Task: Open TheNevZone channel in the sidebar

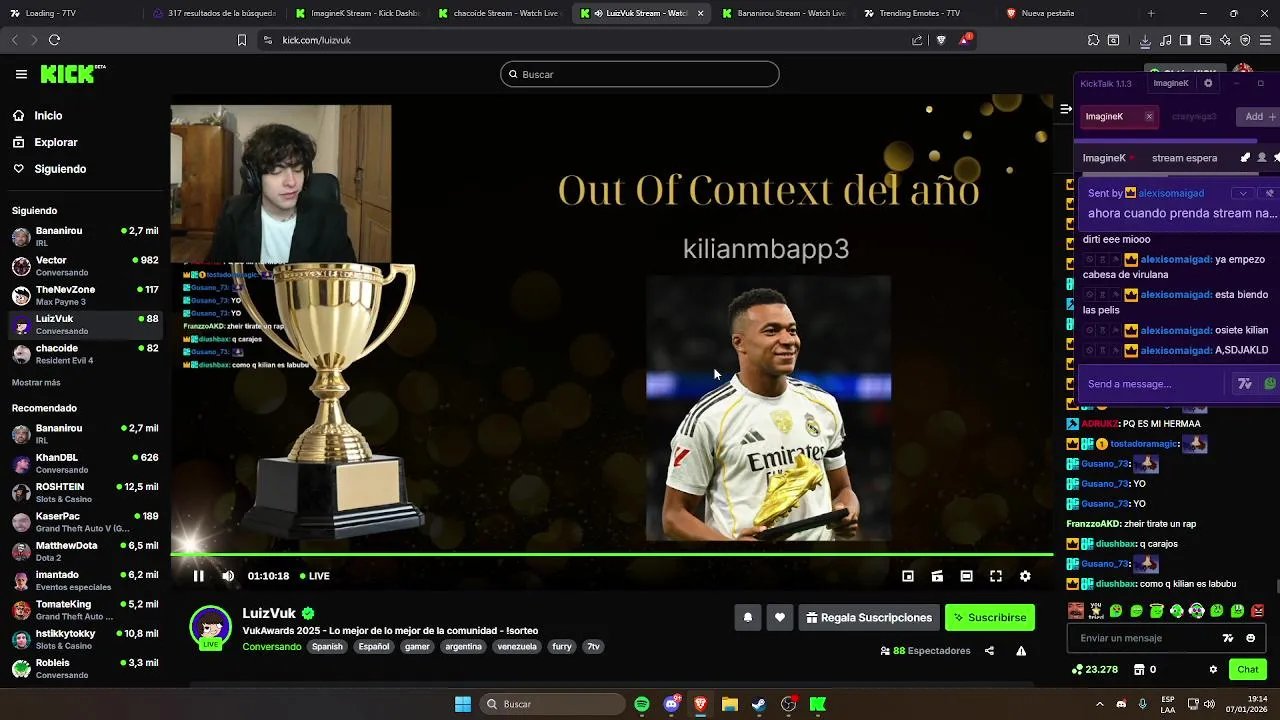Action: [x=84, y=295]
